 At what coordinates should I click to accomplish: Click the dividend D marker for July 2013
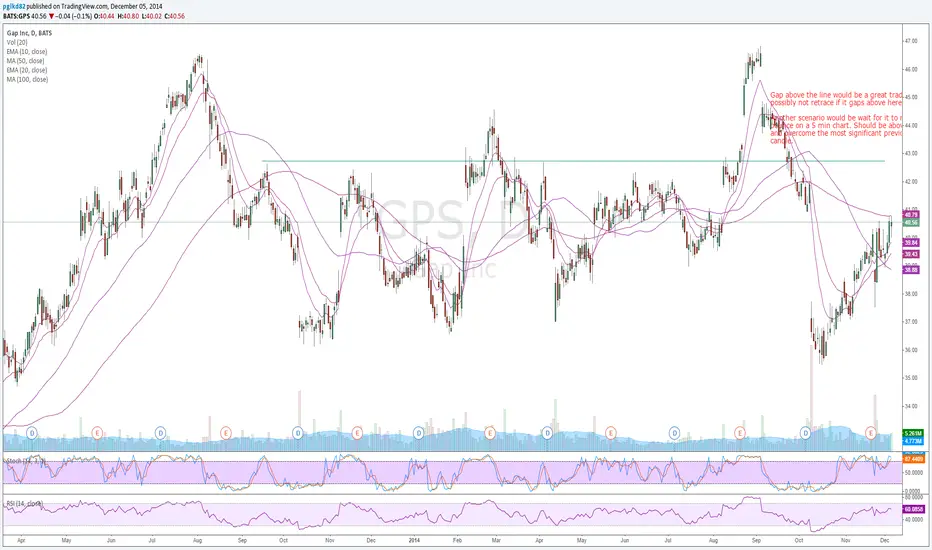tap(160, 433)
